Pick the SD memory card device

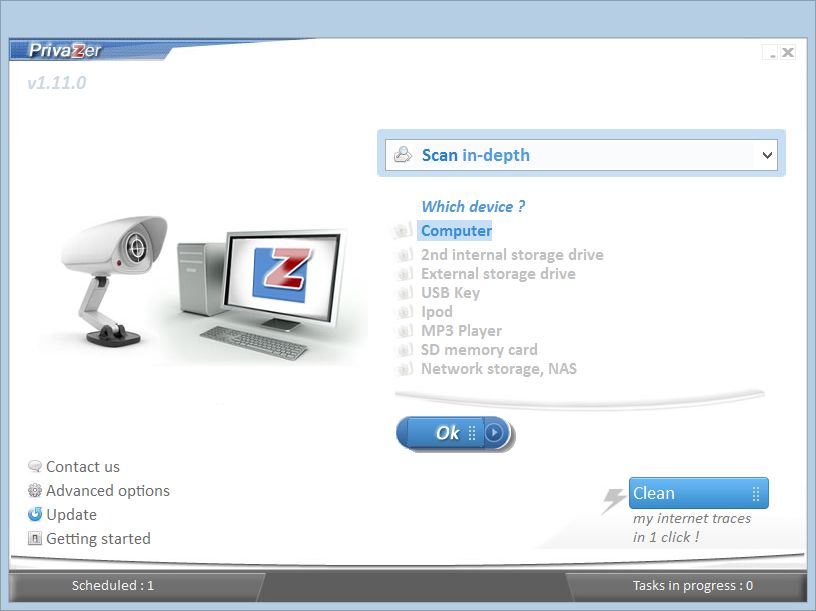(x=479, y=350)
